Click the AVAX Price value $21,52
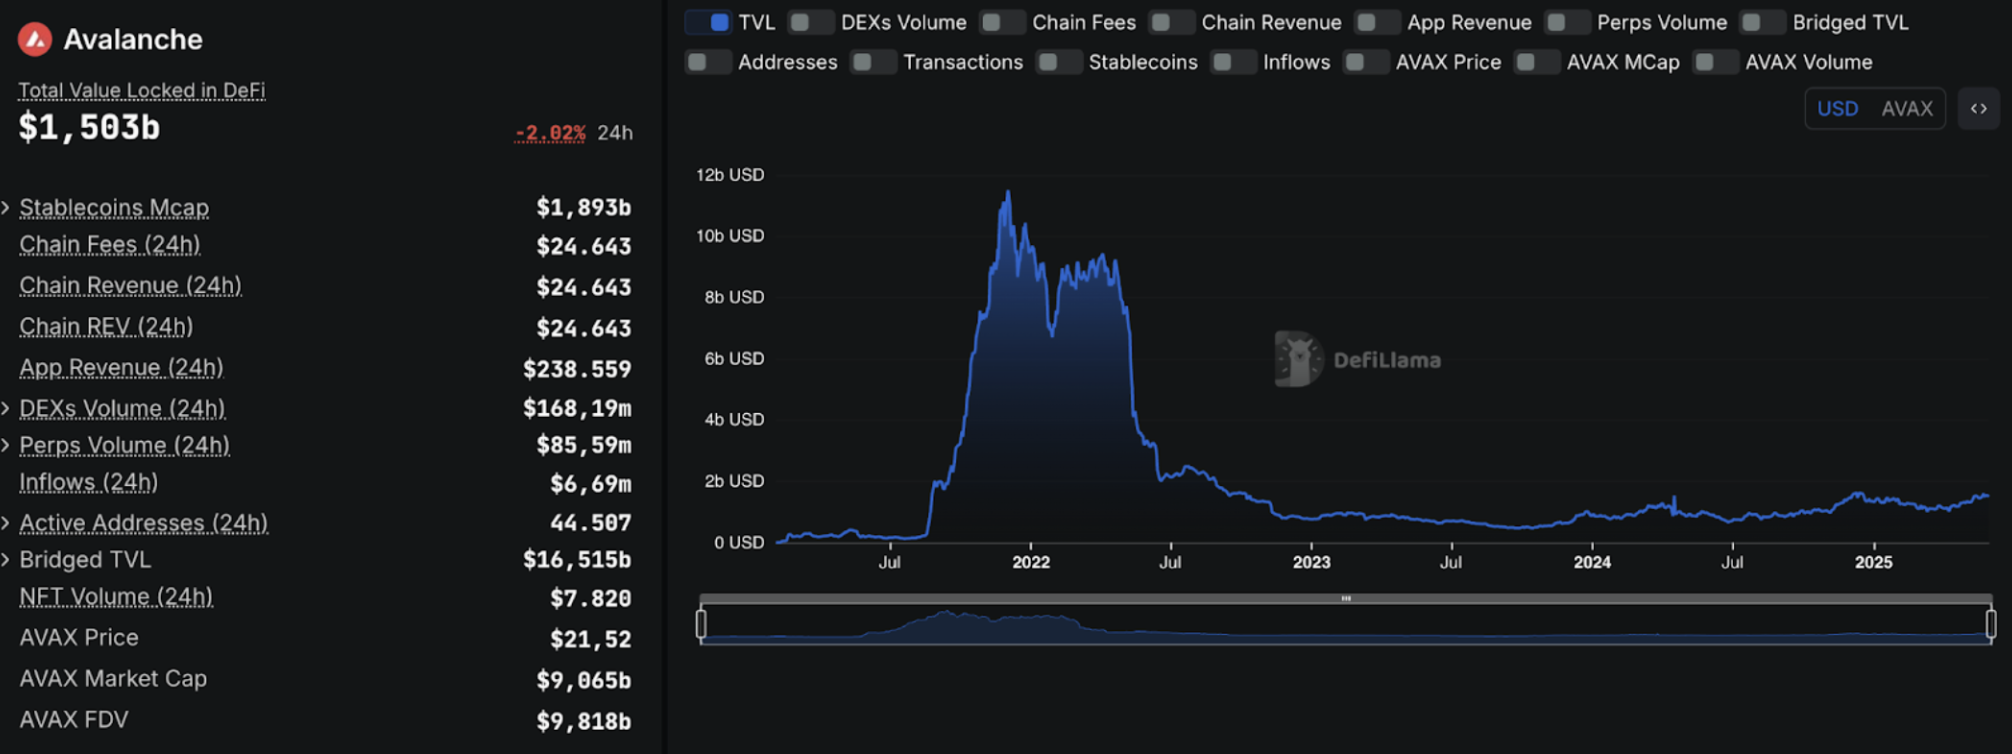The height and width of the screenshot is (754, 2012). [x=590, y=639]
